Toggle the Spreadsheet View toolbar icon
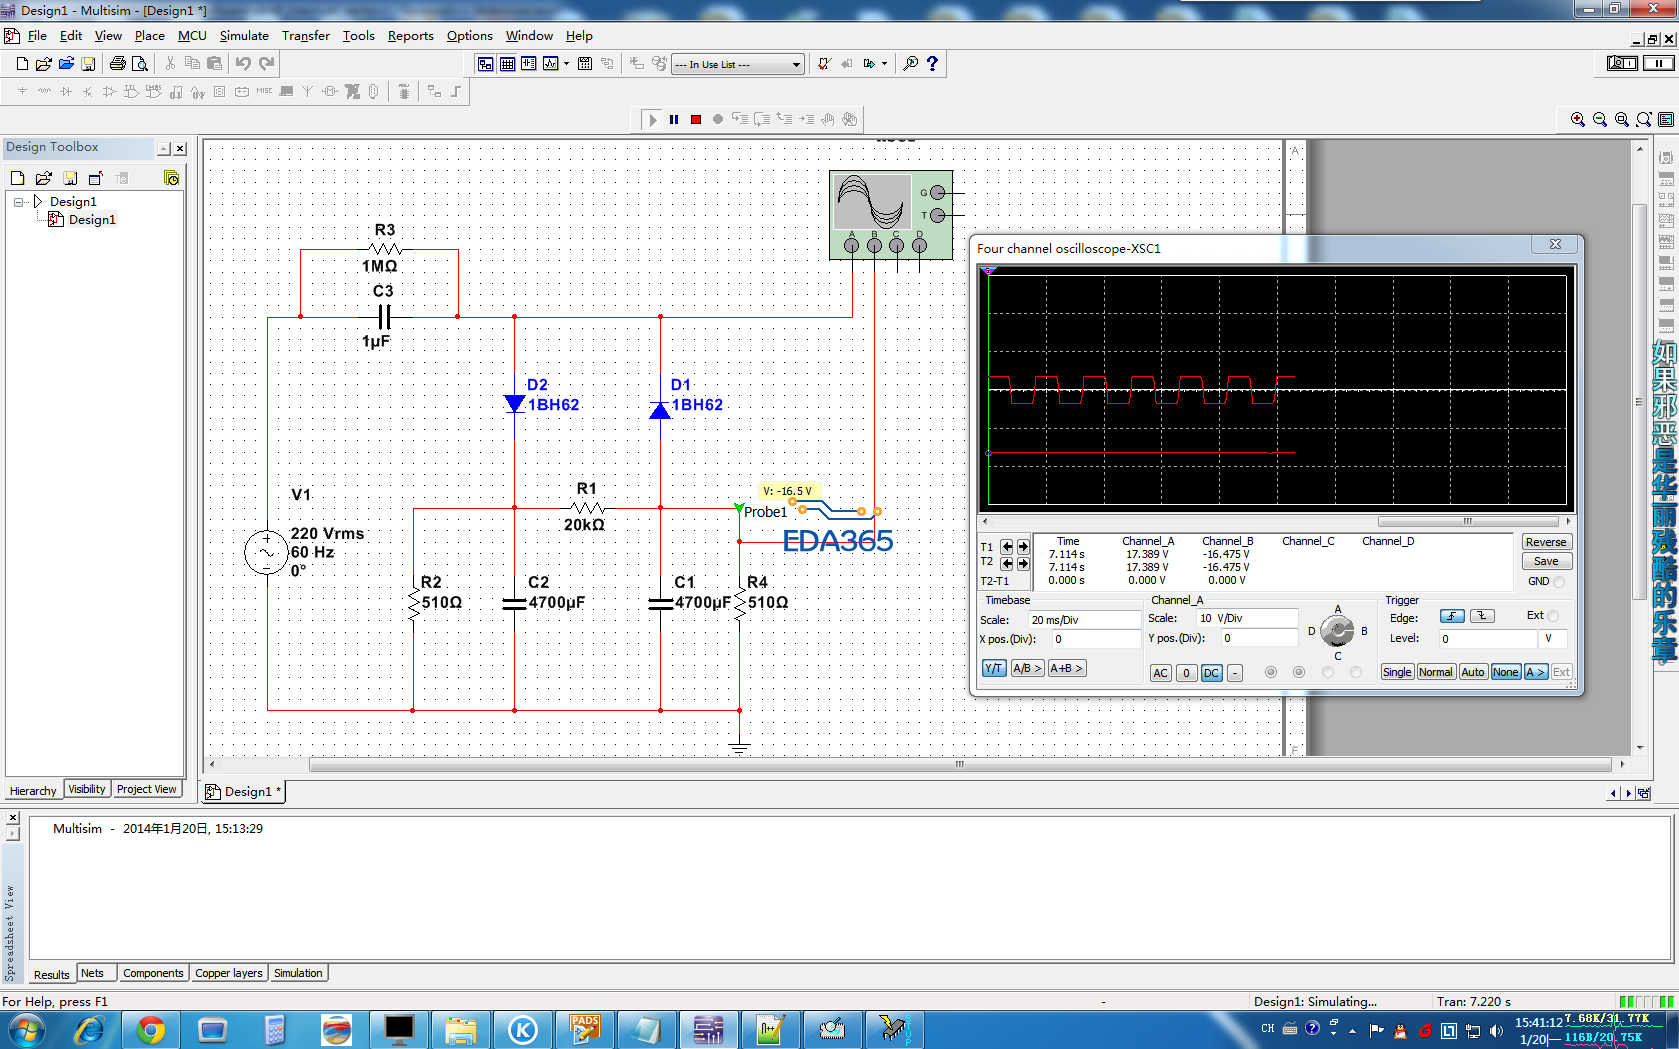Image resolution: width=1679 pixels, height=1049 pixels. (507, 64)
